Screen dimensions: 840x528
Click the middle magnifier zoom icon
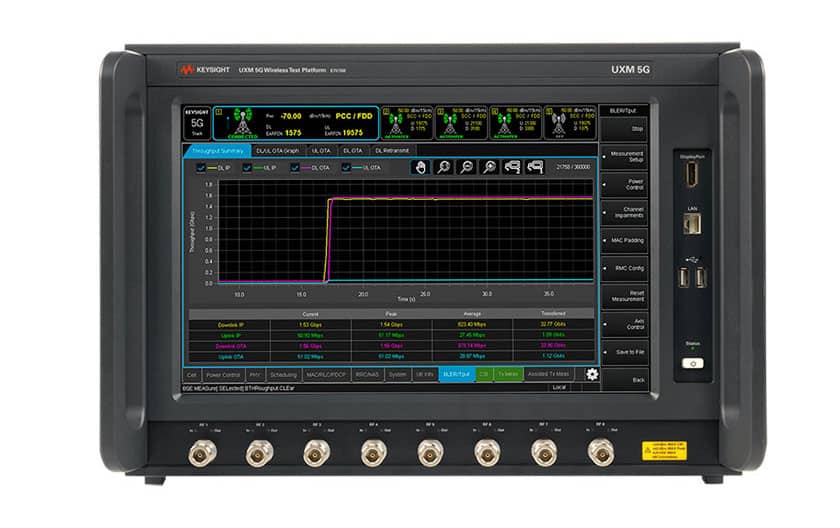tap(466, 167)
